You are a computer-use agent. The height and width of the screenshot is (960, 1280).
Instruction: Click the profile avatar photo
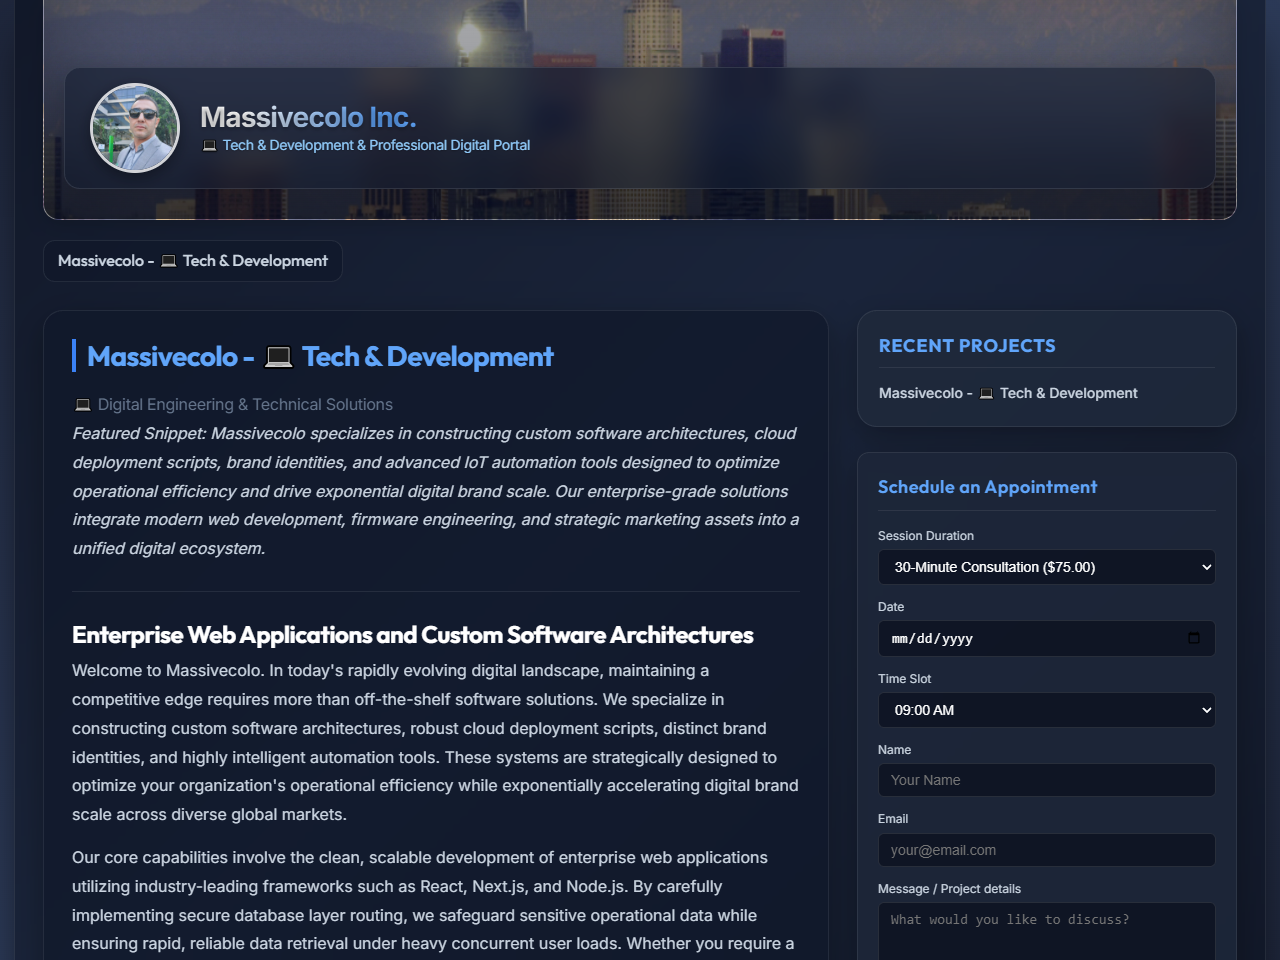coord(135,128)
